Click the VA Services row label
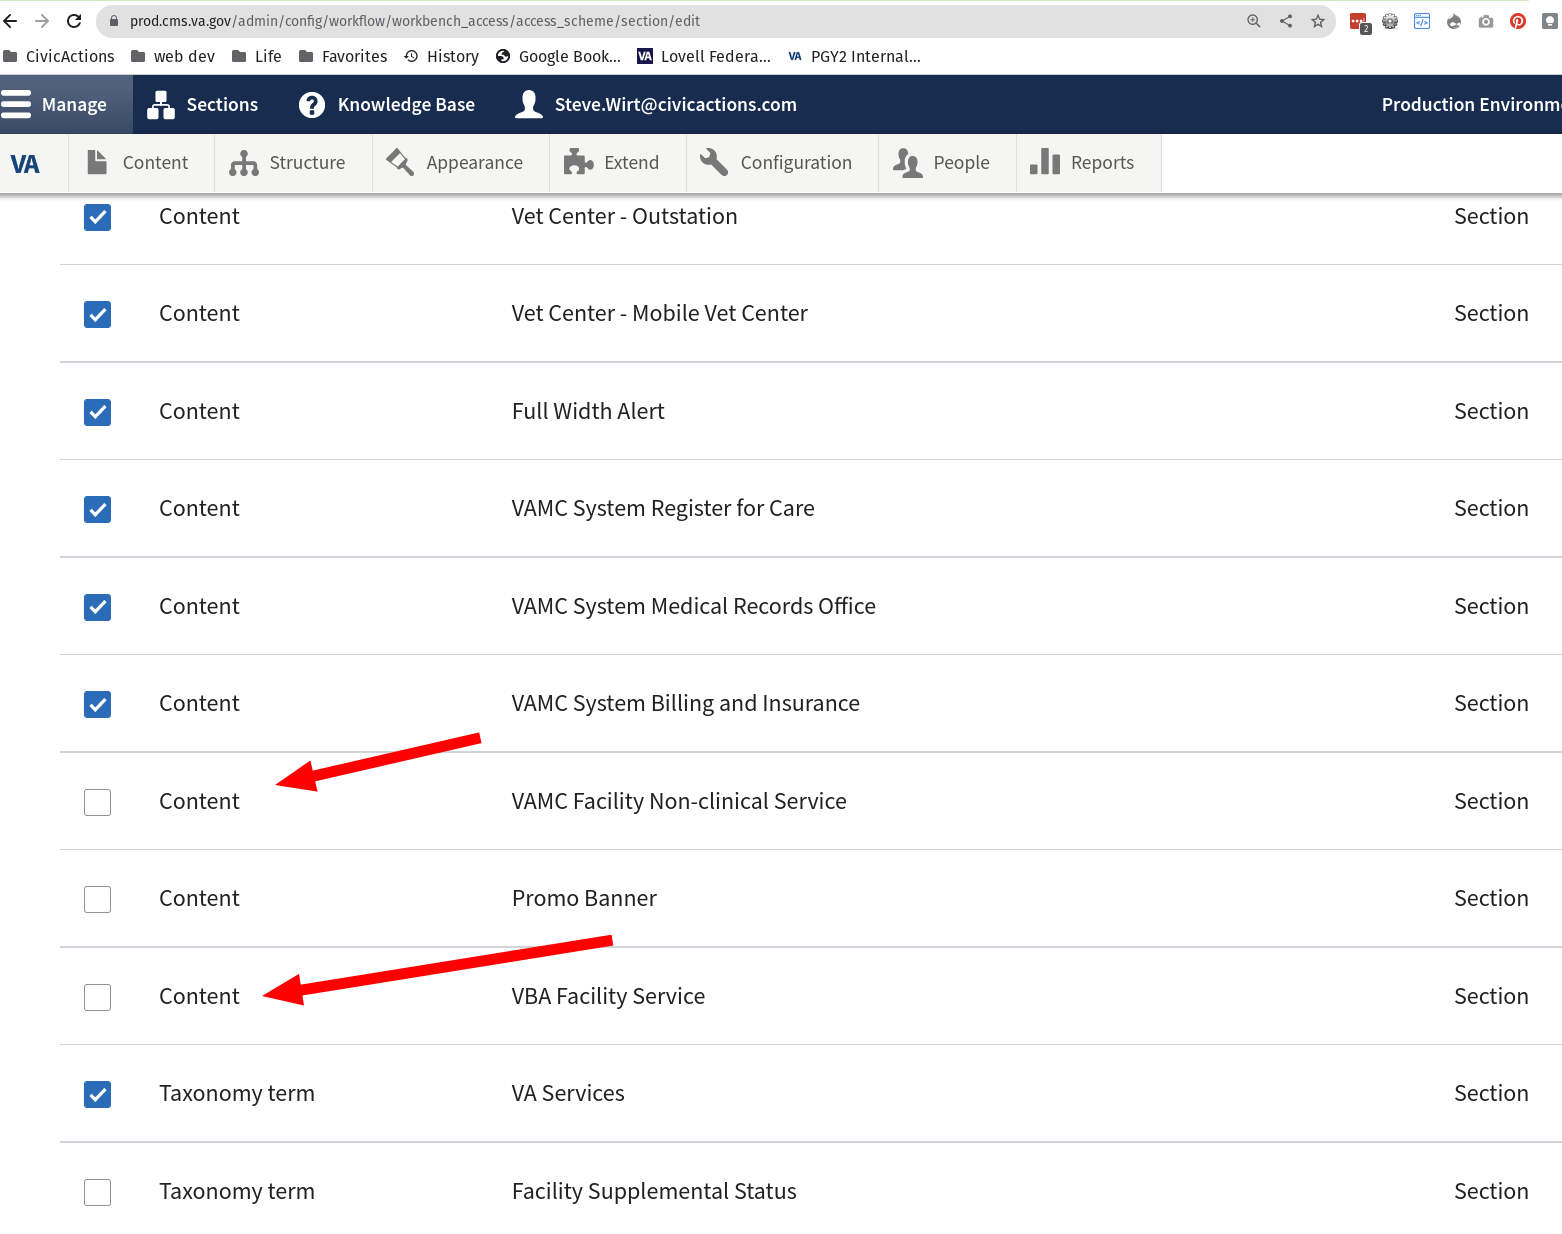The image size is (1562, 1234). coord(568,1094)
